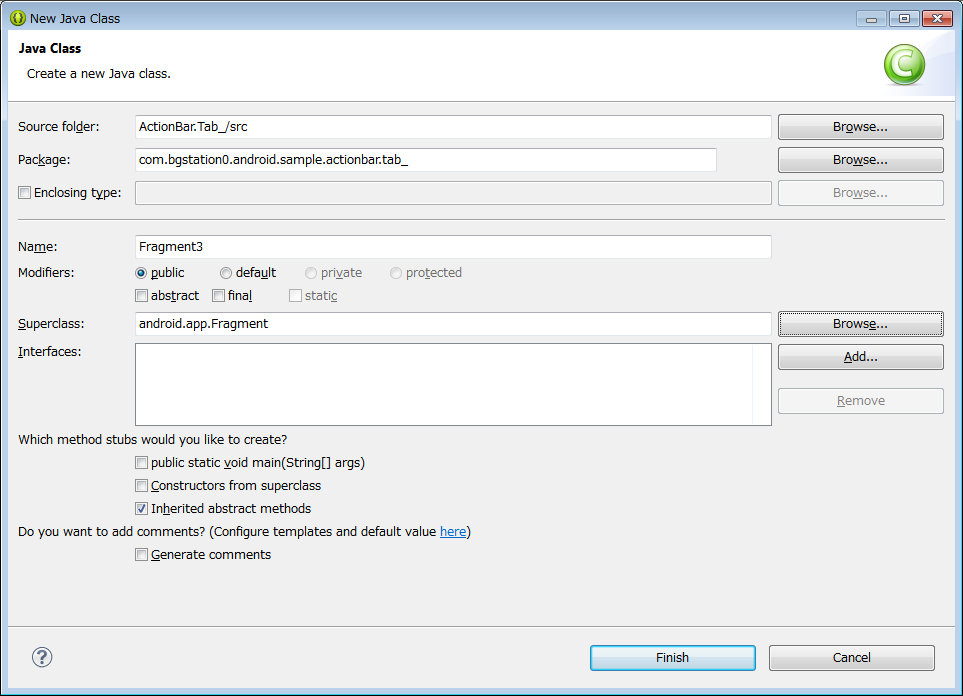Image resolution: width=963 pixels, height=696 pixels.
Task: Click the green Java class wizard icon
Action: click(x=904, y=65)
